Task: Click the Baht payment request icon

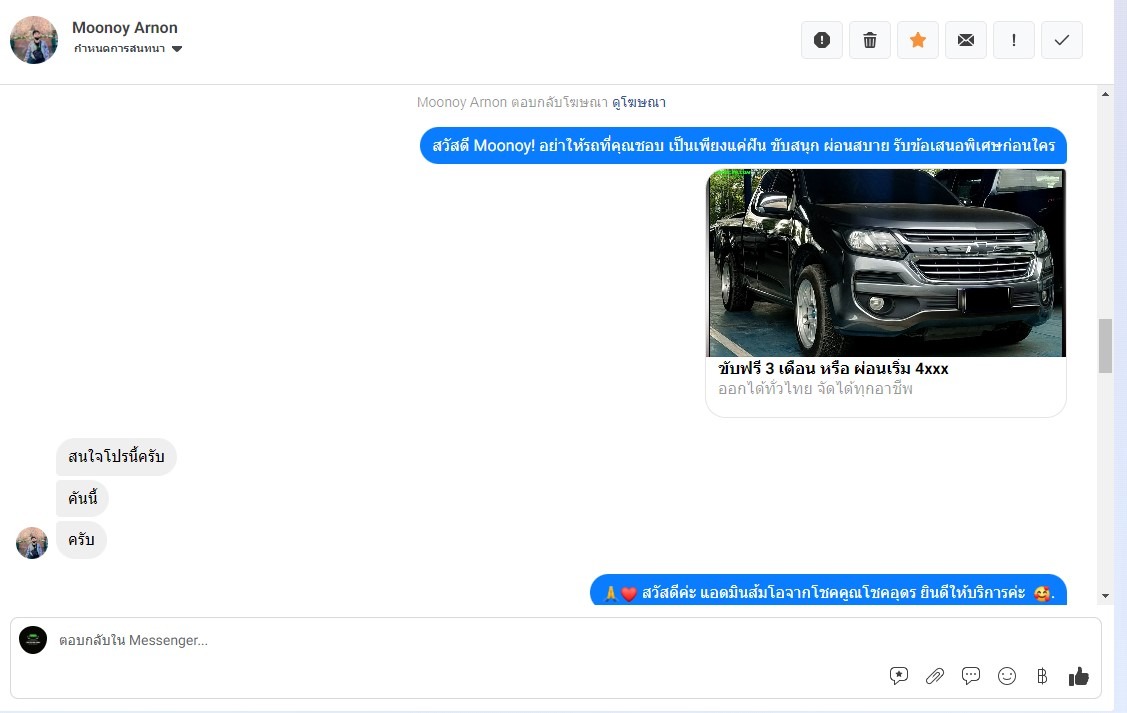Action: [x=1042, y=676]
